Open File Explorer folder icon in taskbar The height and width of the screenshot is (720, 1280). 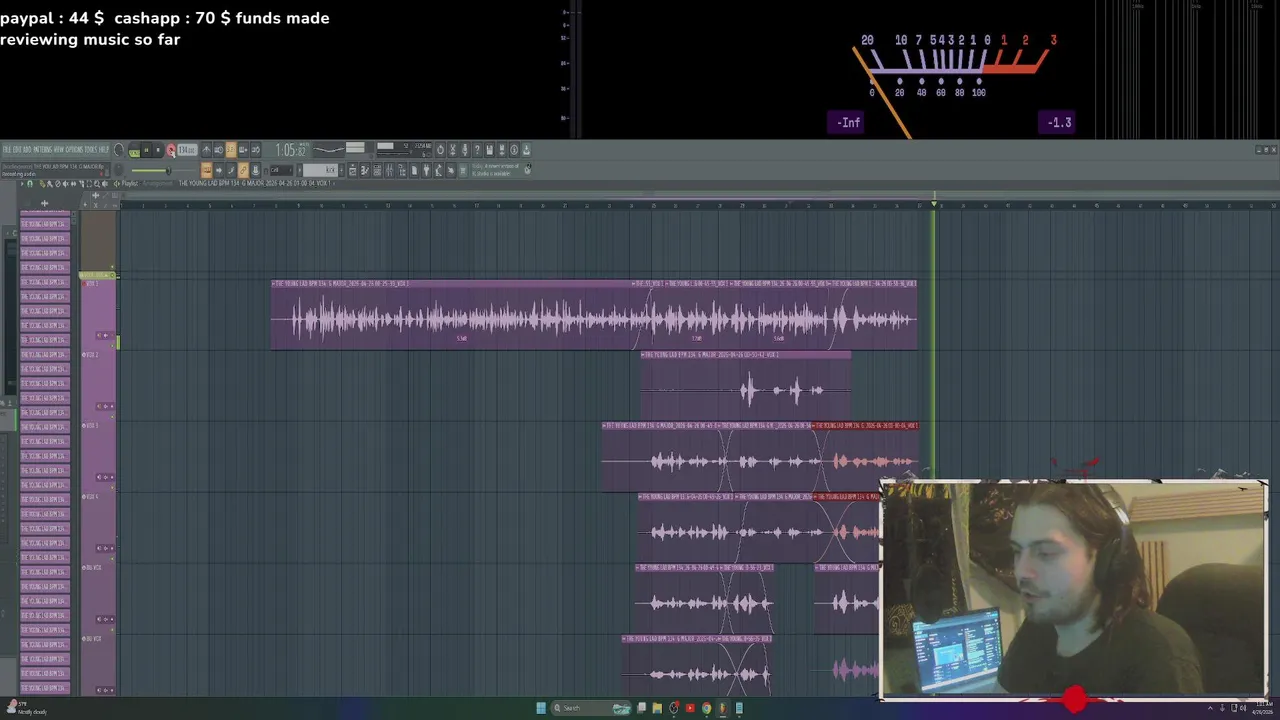(x=657, y=708)
